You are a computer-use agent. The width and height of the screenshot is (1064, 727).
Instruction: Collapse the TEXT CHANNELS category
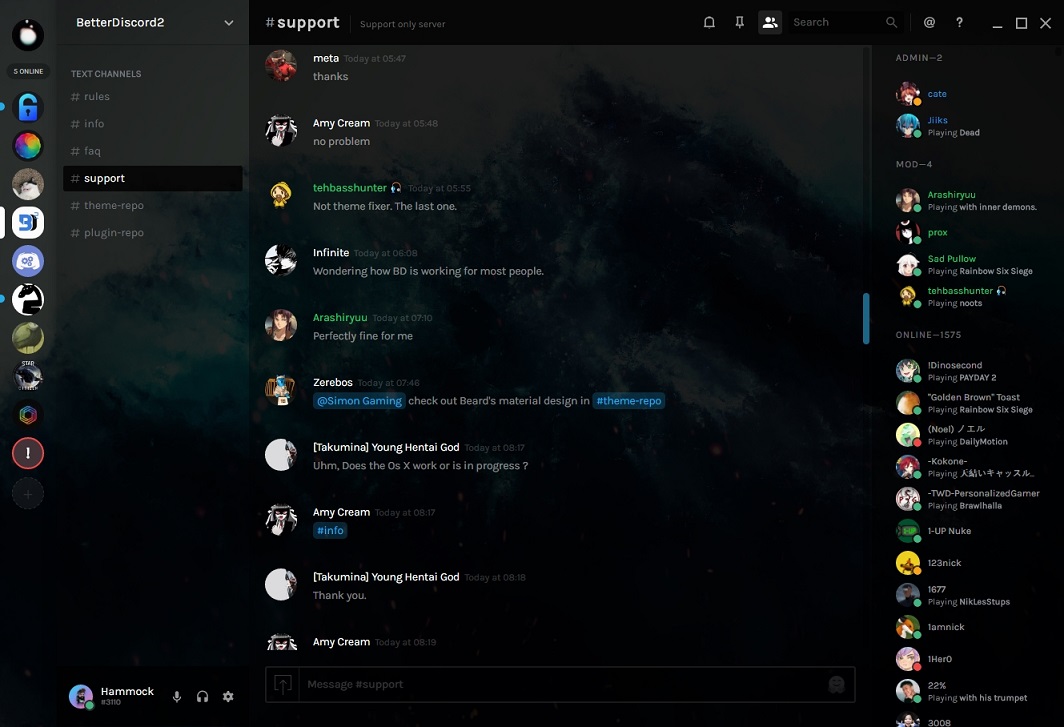pyautogui.click(x=106, y=74)
